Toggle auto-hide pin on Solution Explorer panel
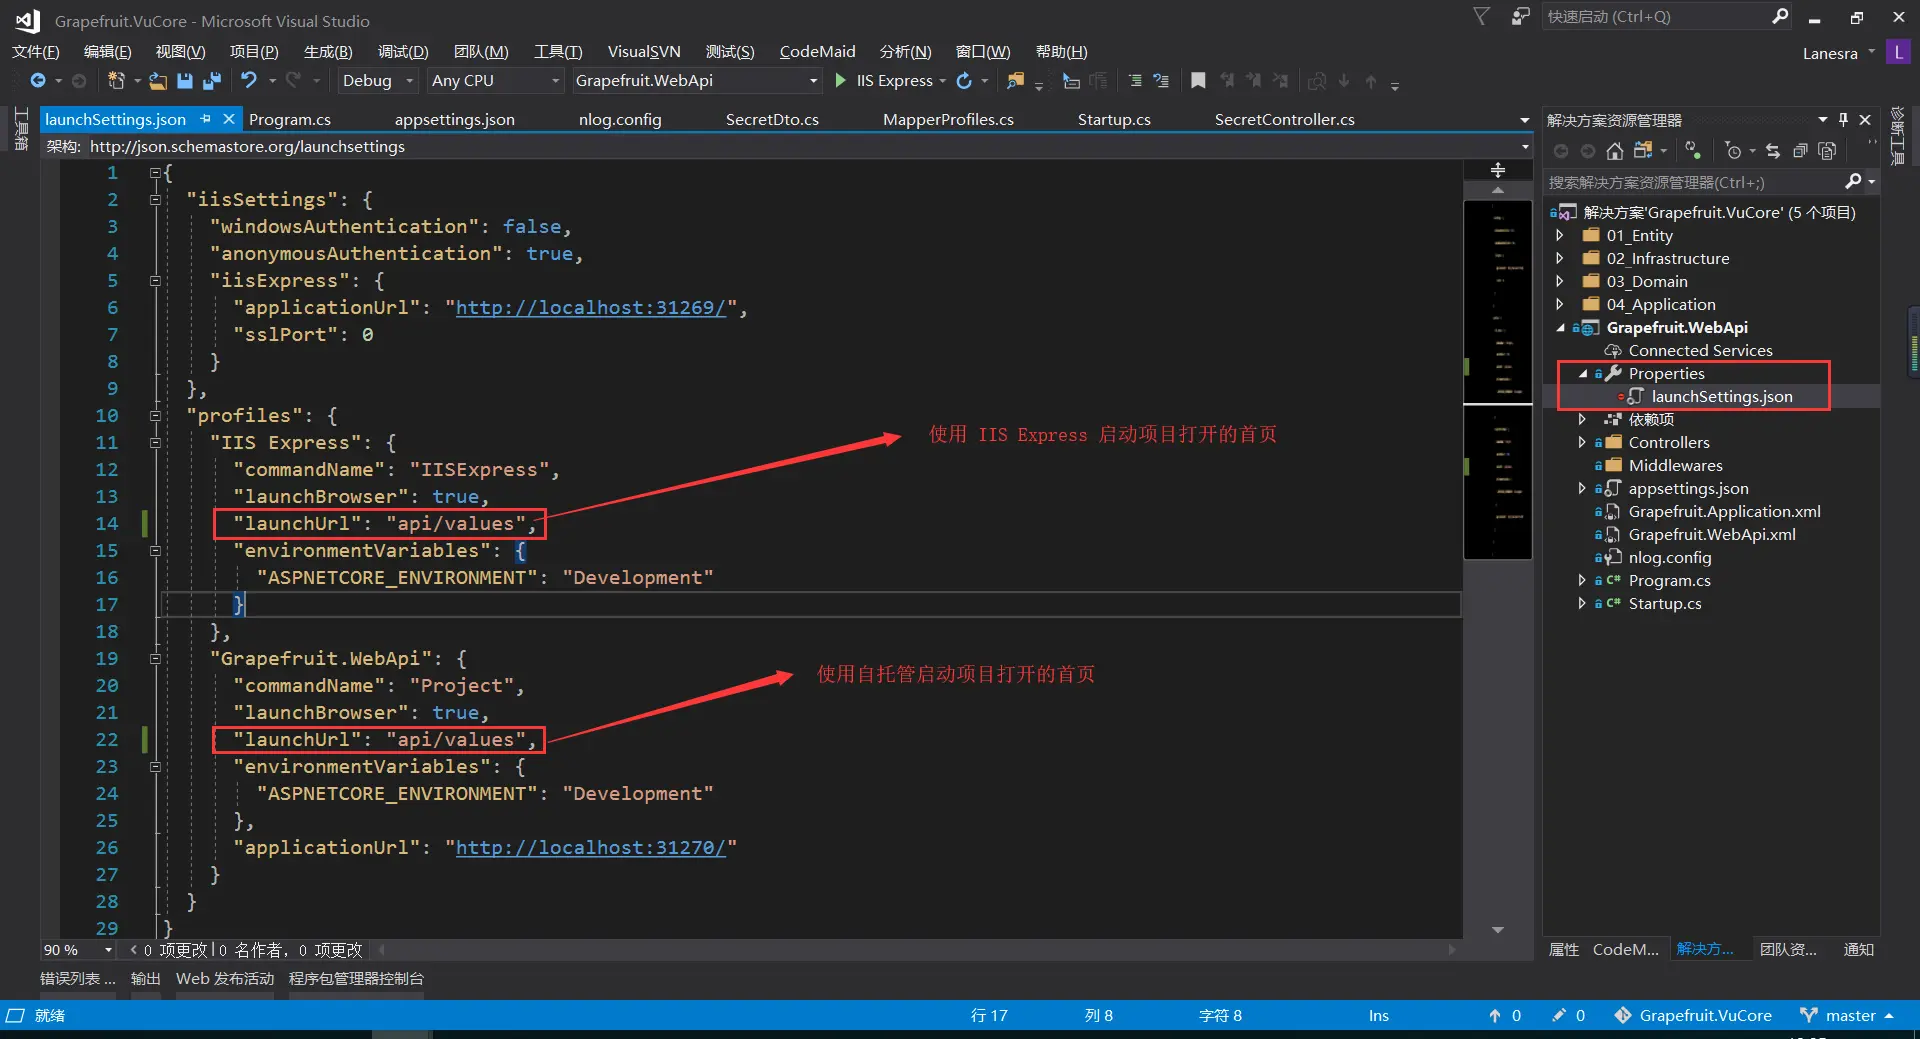 tap(1844, 120)
